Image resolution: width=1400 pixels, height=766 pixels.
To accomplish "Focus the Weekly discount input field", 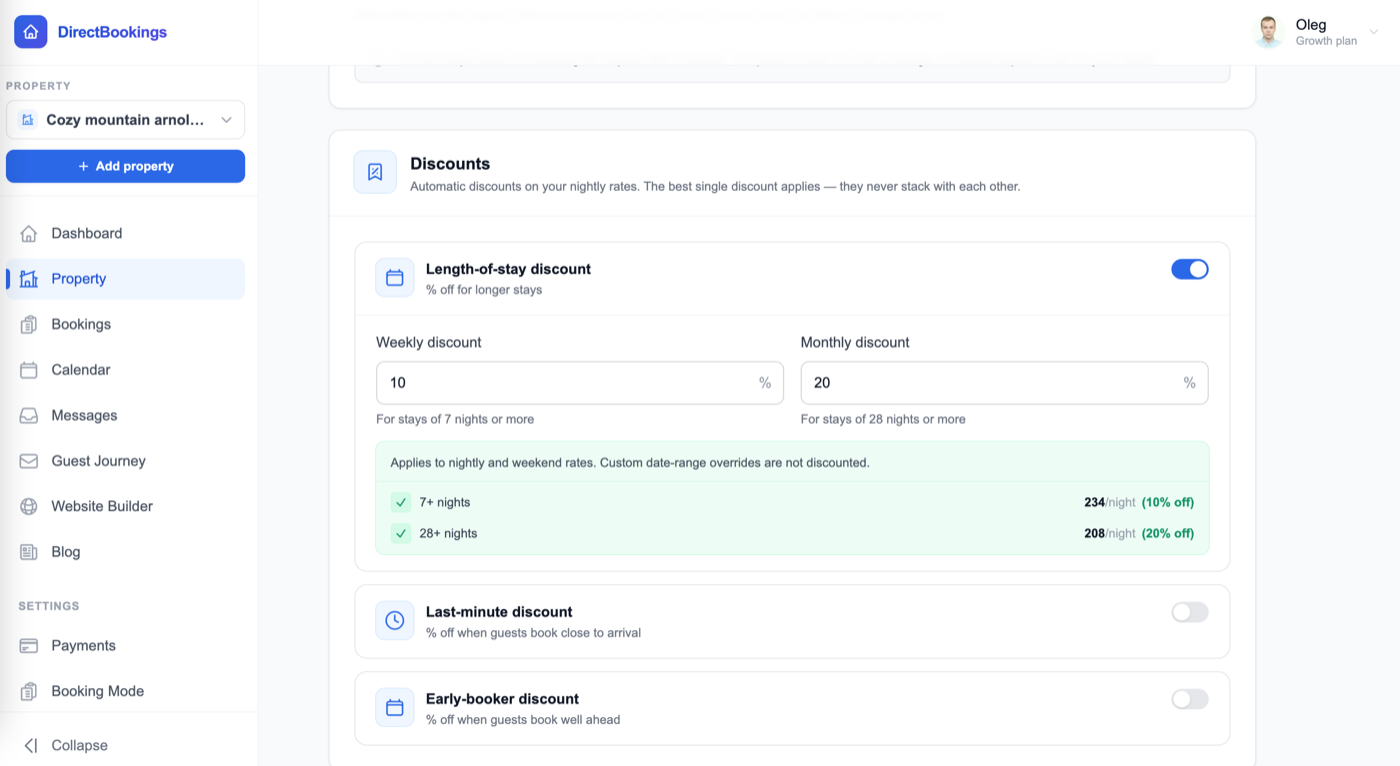I will click(580, 383).
